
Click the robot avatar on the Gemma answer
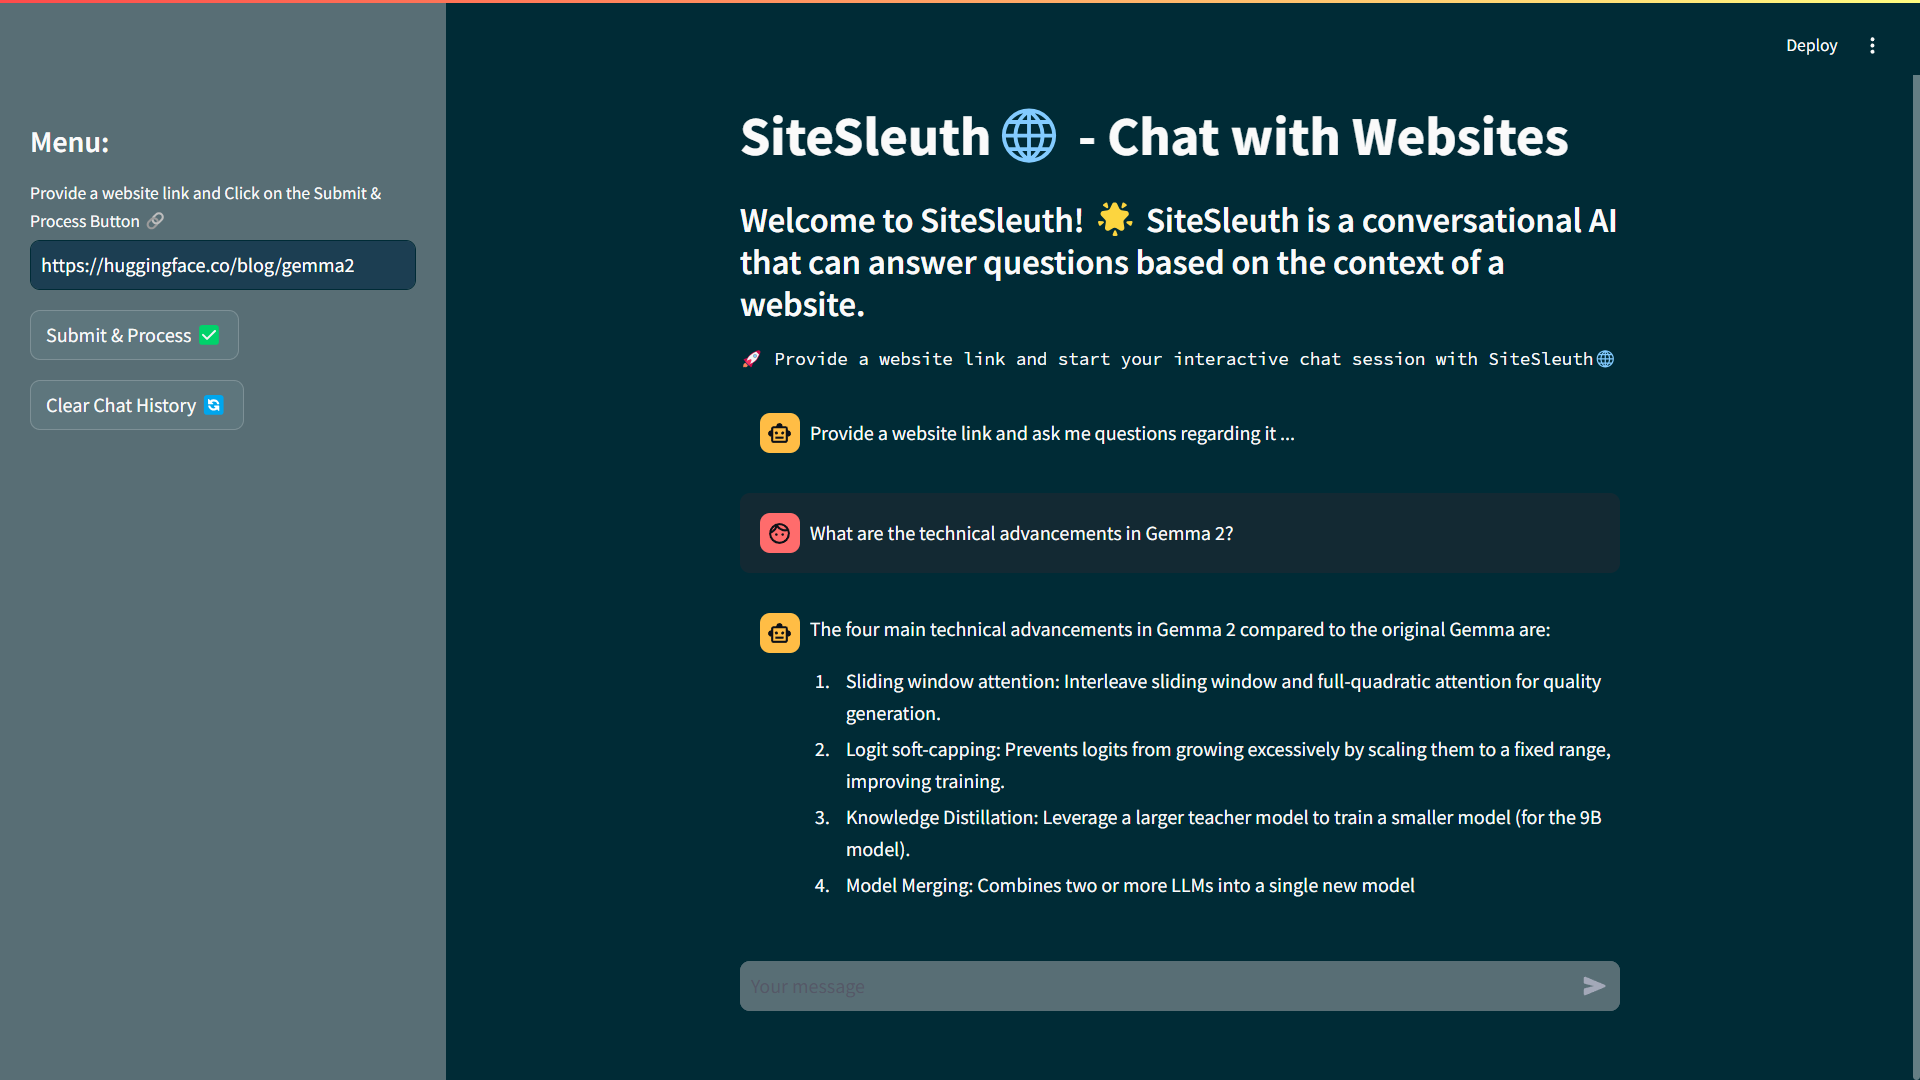pos(779,633)
